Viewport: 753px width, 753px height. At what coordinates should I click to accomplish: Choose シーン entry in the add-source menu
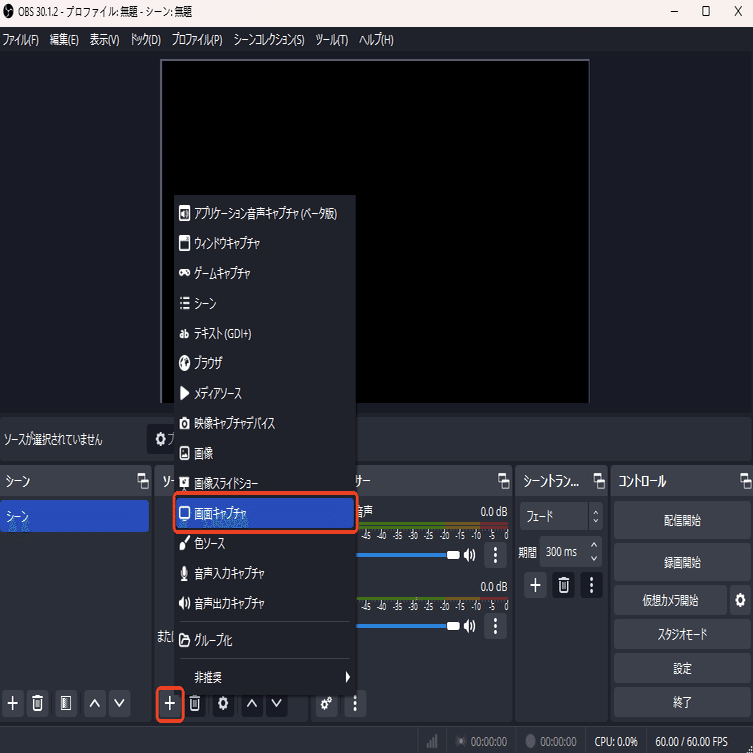point(265,303)
